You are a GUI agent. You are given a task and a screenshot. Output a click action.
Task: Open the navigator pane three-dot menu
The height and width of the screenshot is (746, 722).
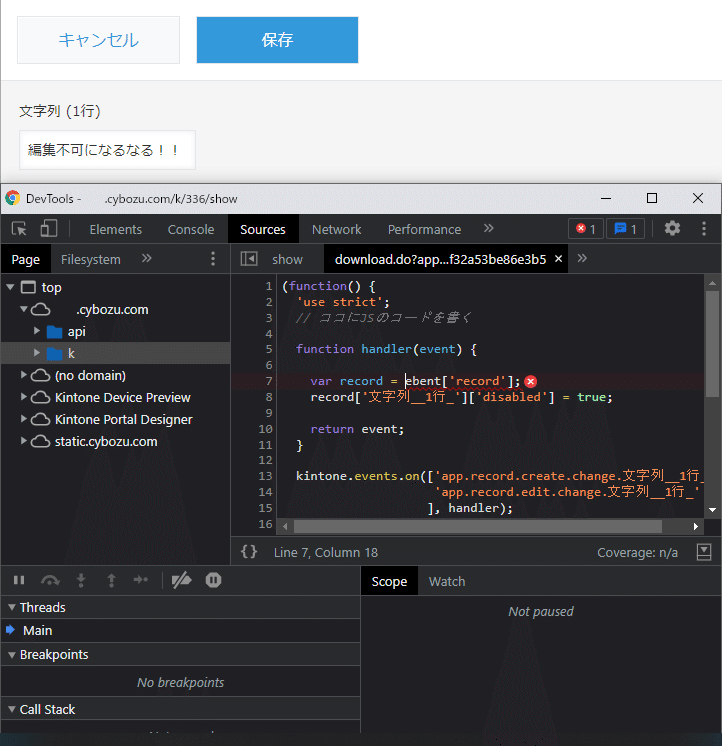(213, 259)
